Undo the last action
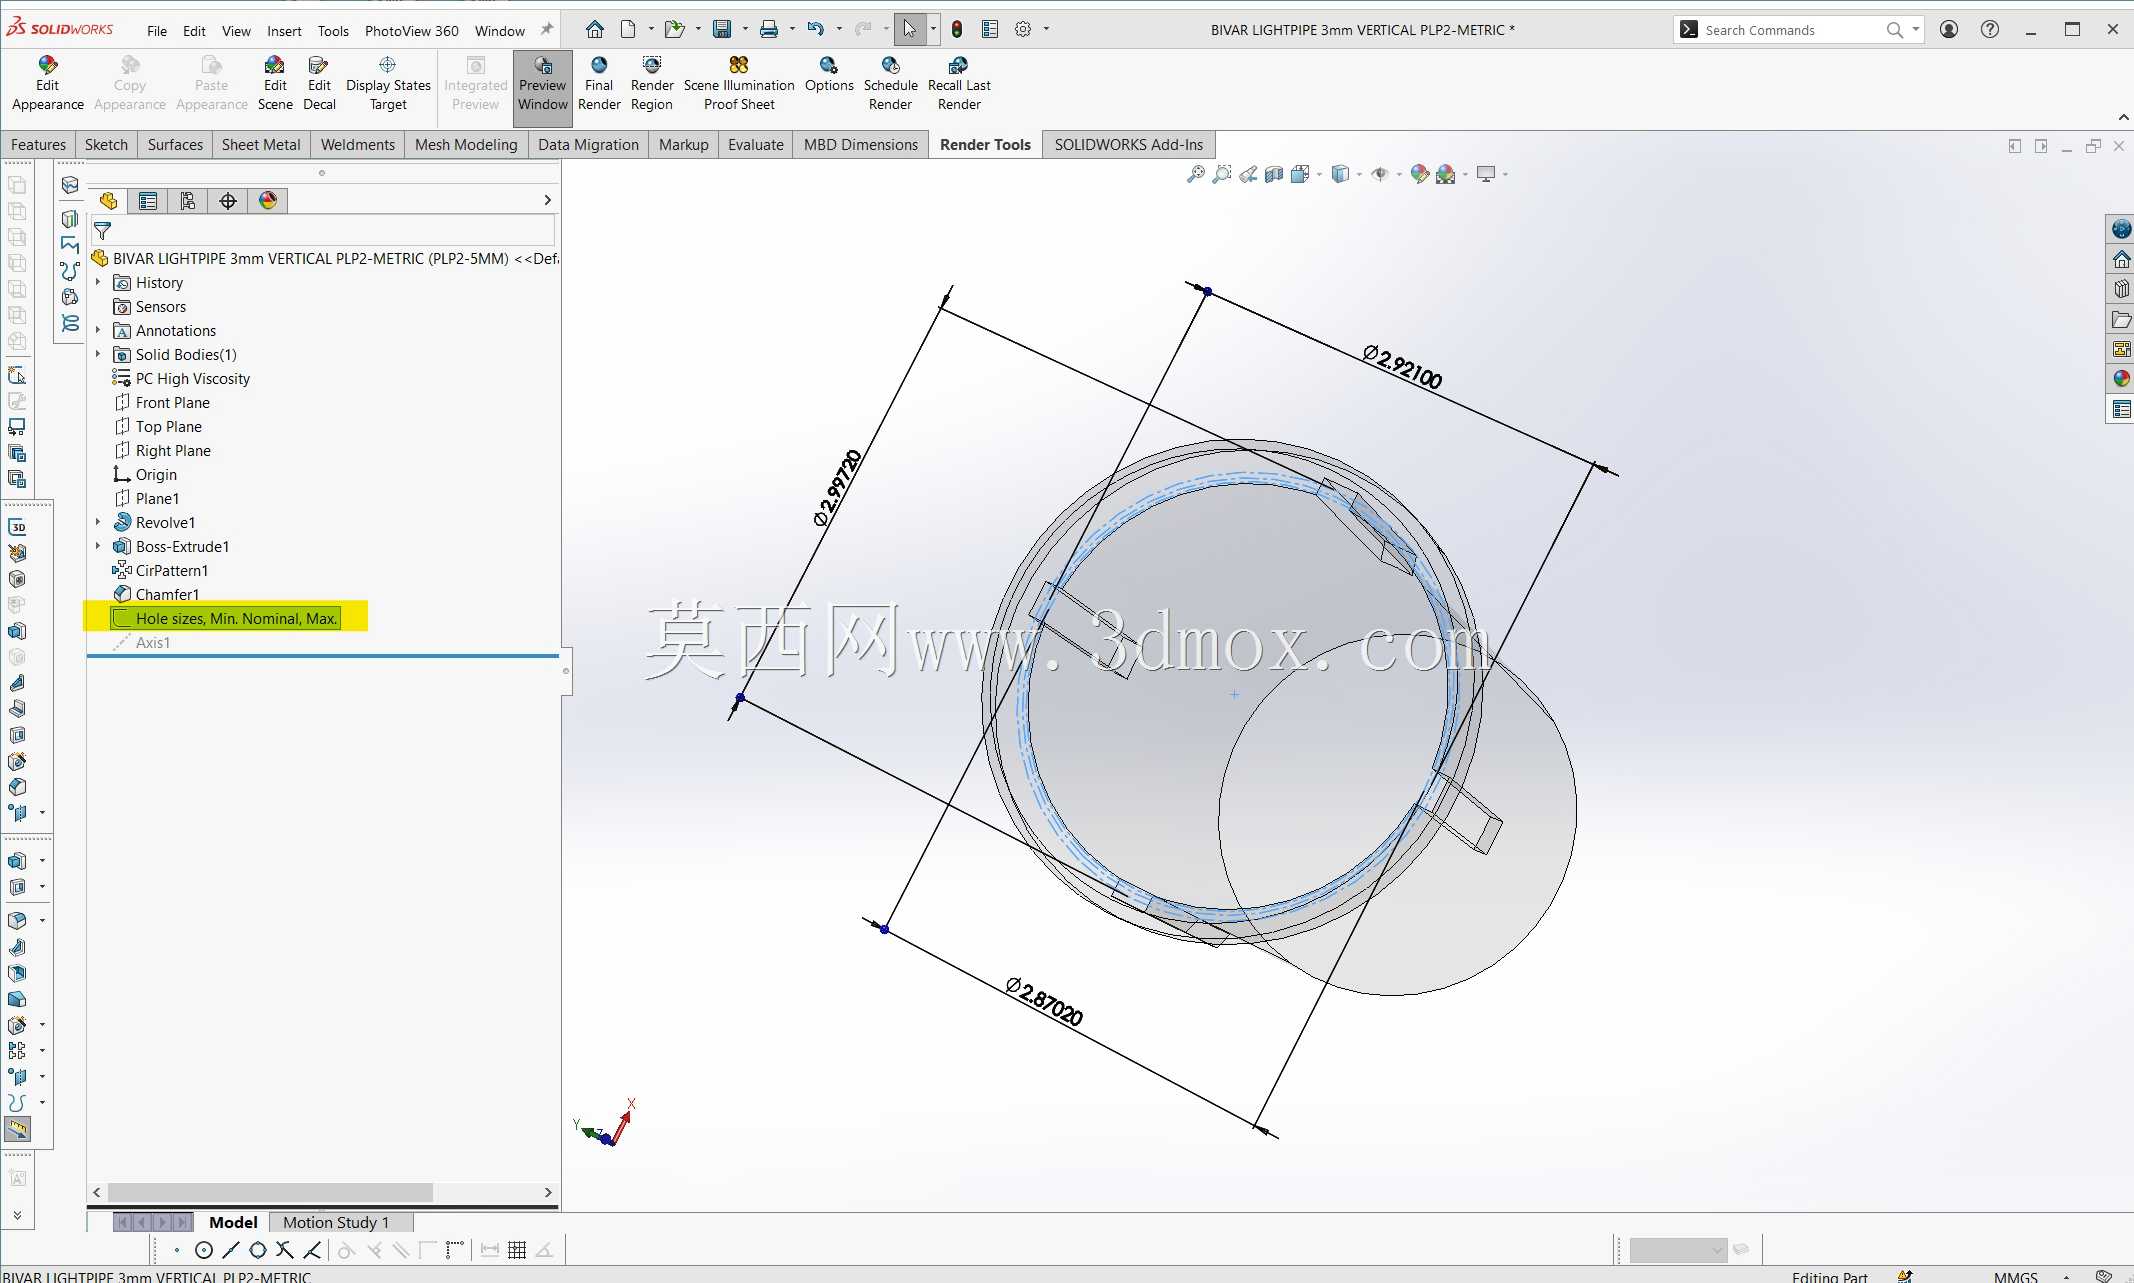This screenshot has width=2134, height=1283. coord(816,29)
